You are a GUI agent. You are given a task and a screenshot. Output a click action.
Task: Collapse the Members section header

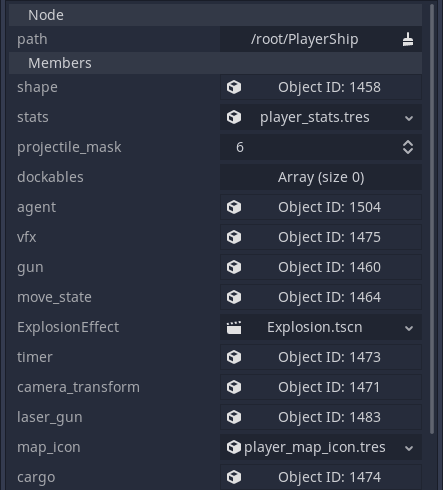(215, 63)
